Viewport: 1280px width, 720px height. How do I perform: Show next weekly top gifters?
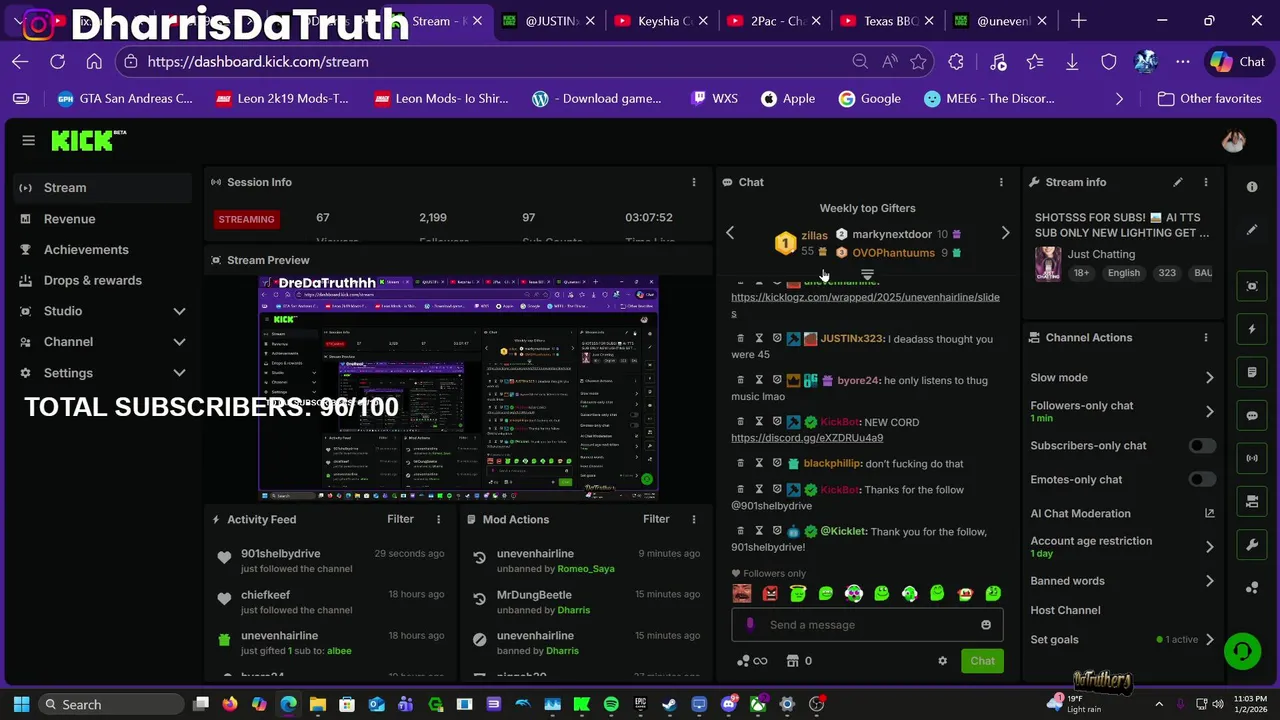point(1005,232)
